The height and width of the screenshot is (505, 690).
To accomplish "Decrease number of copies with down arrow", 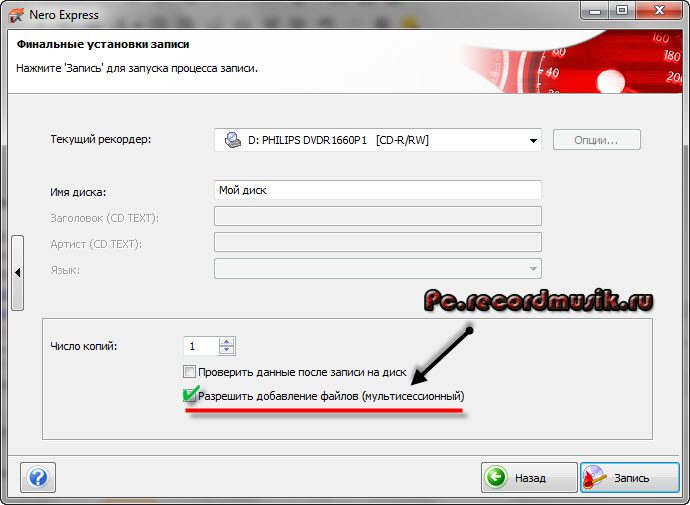I will 227,350.
